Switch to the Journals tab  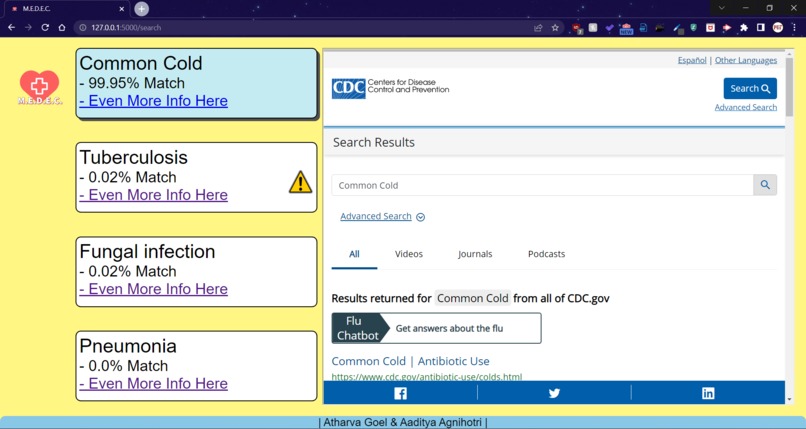(x=475, y=254)
